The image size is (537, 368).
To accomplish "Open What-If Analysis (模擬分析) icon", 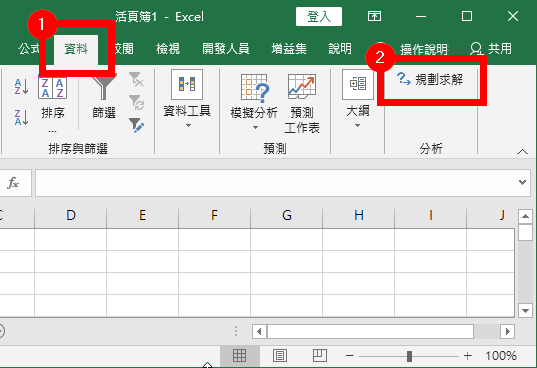I will [254, 88].
